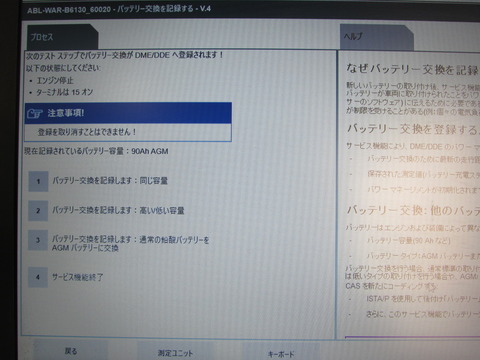The height and width of the screenshot is (360, 480).
Task: Click text 登録を取り消すことはできません!
Action: [x=87, y=132]
